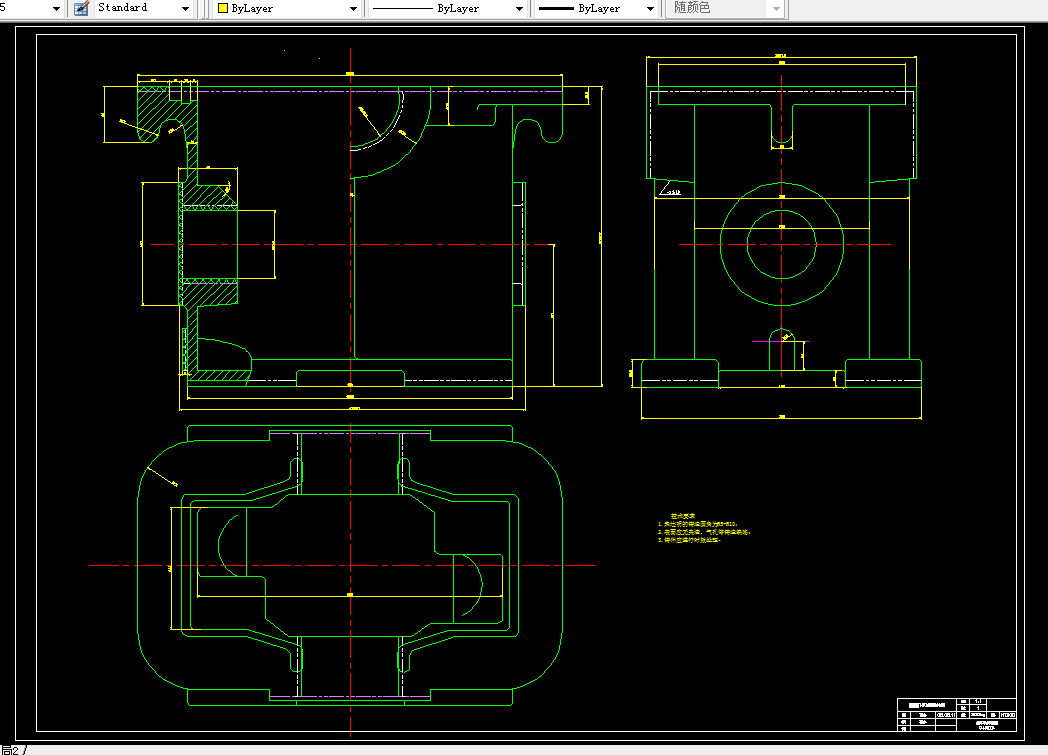Open the dimension style manager icon
This screenshot has height=755, width=1048.
81,9
